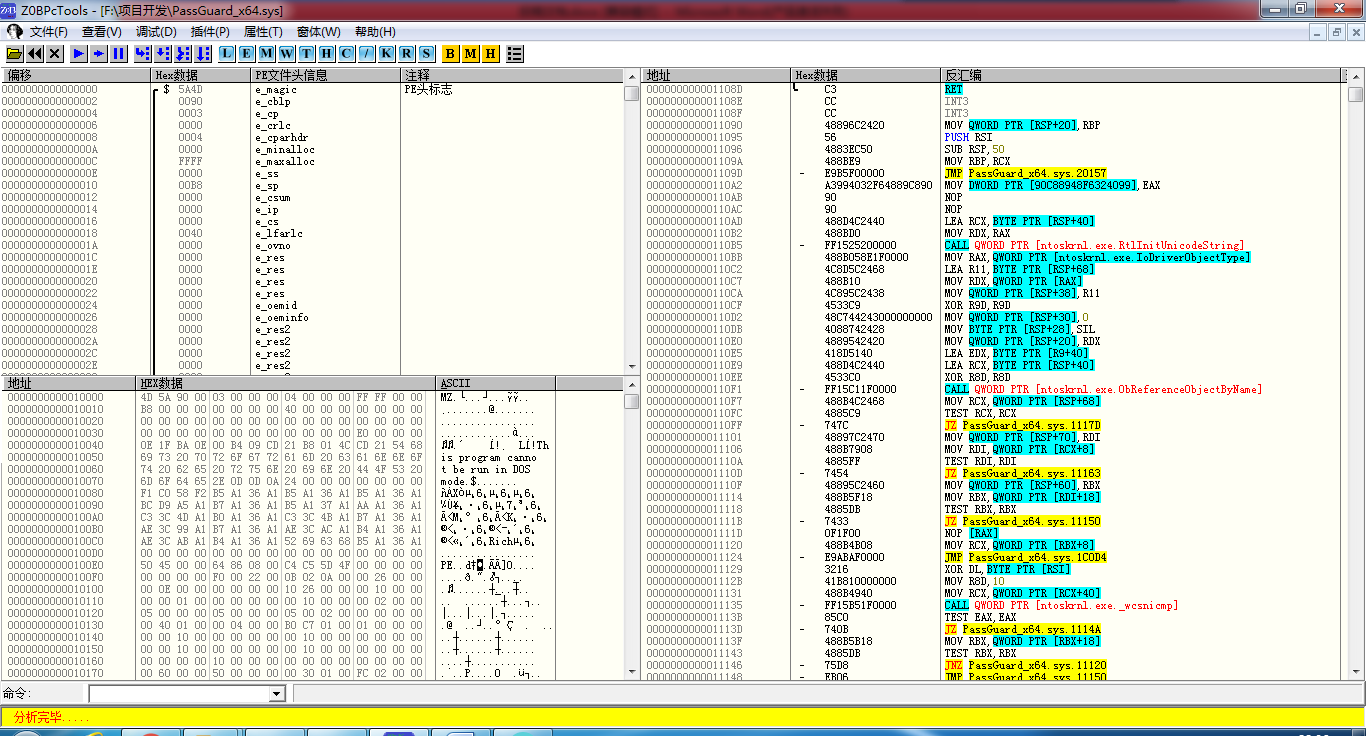This screenshot has height=736, width=1366.
Task: Click the blue C toolbar button
Action: coord(347,53)
